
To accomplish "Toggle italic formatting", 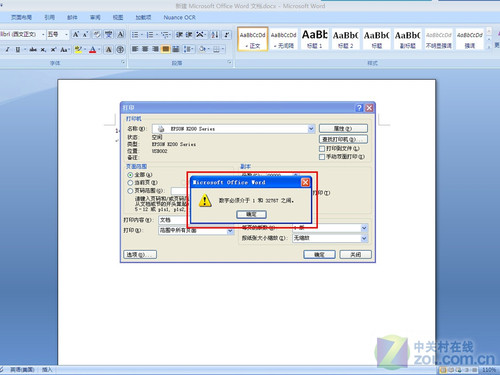I will pos(7,50).
